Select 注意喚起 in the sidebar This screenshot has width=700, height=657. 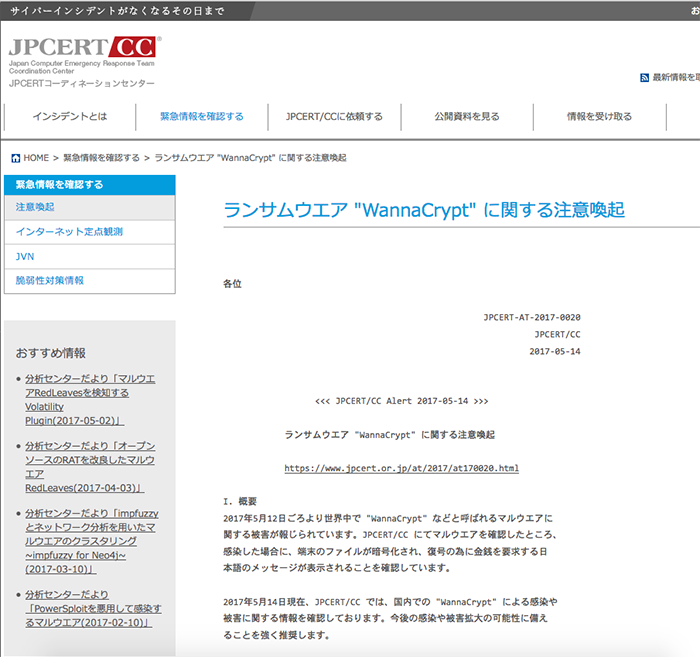(90, 207)
